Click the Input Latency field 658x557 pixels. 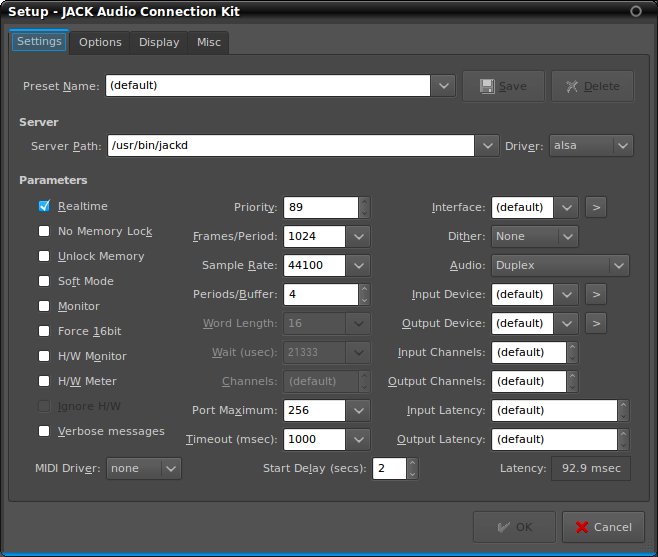pyautogui.click(x=554, y=410)
